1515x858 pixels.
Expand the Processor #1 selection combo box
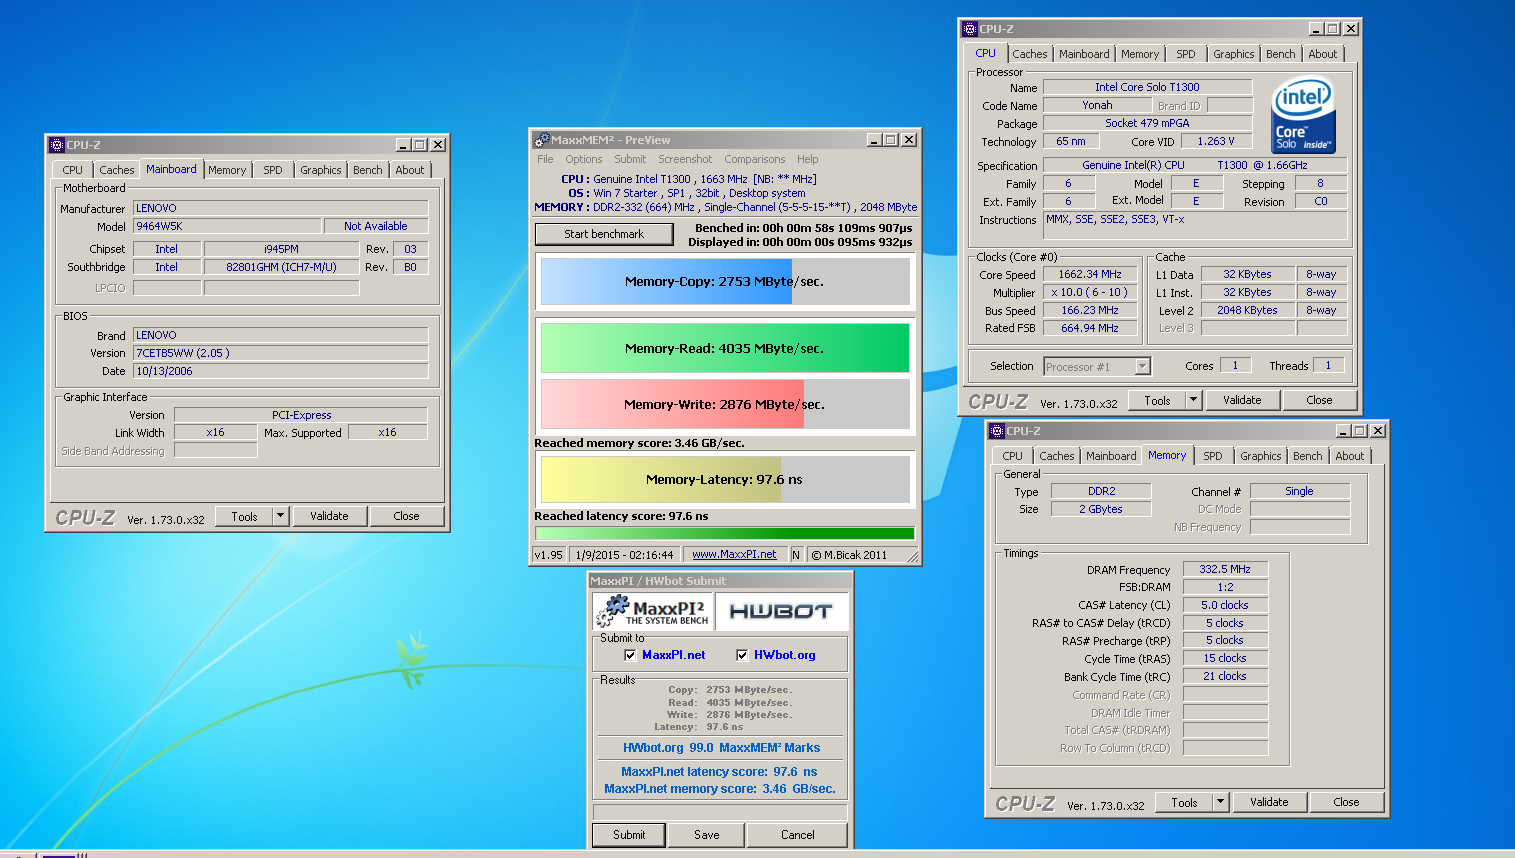point(1142,367)
